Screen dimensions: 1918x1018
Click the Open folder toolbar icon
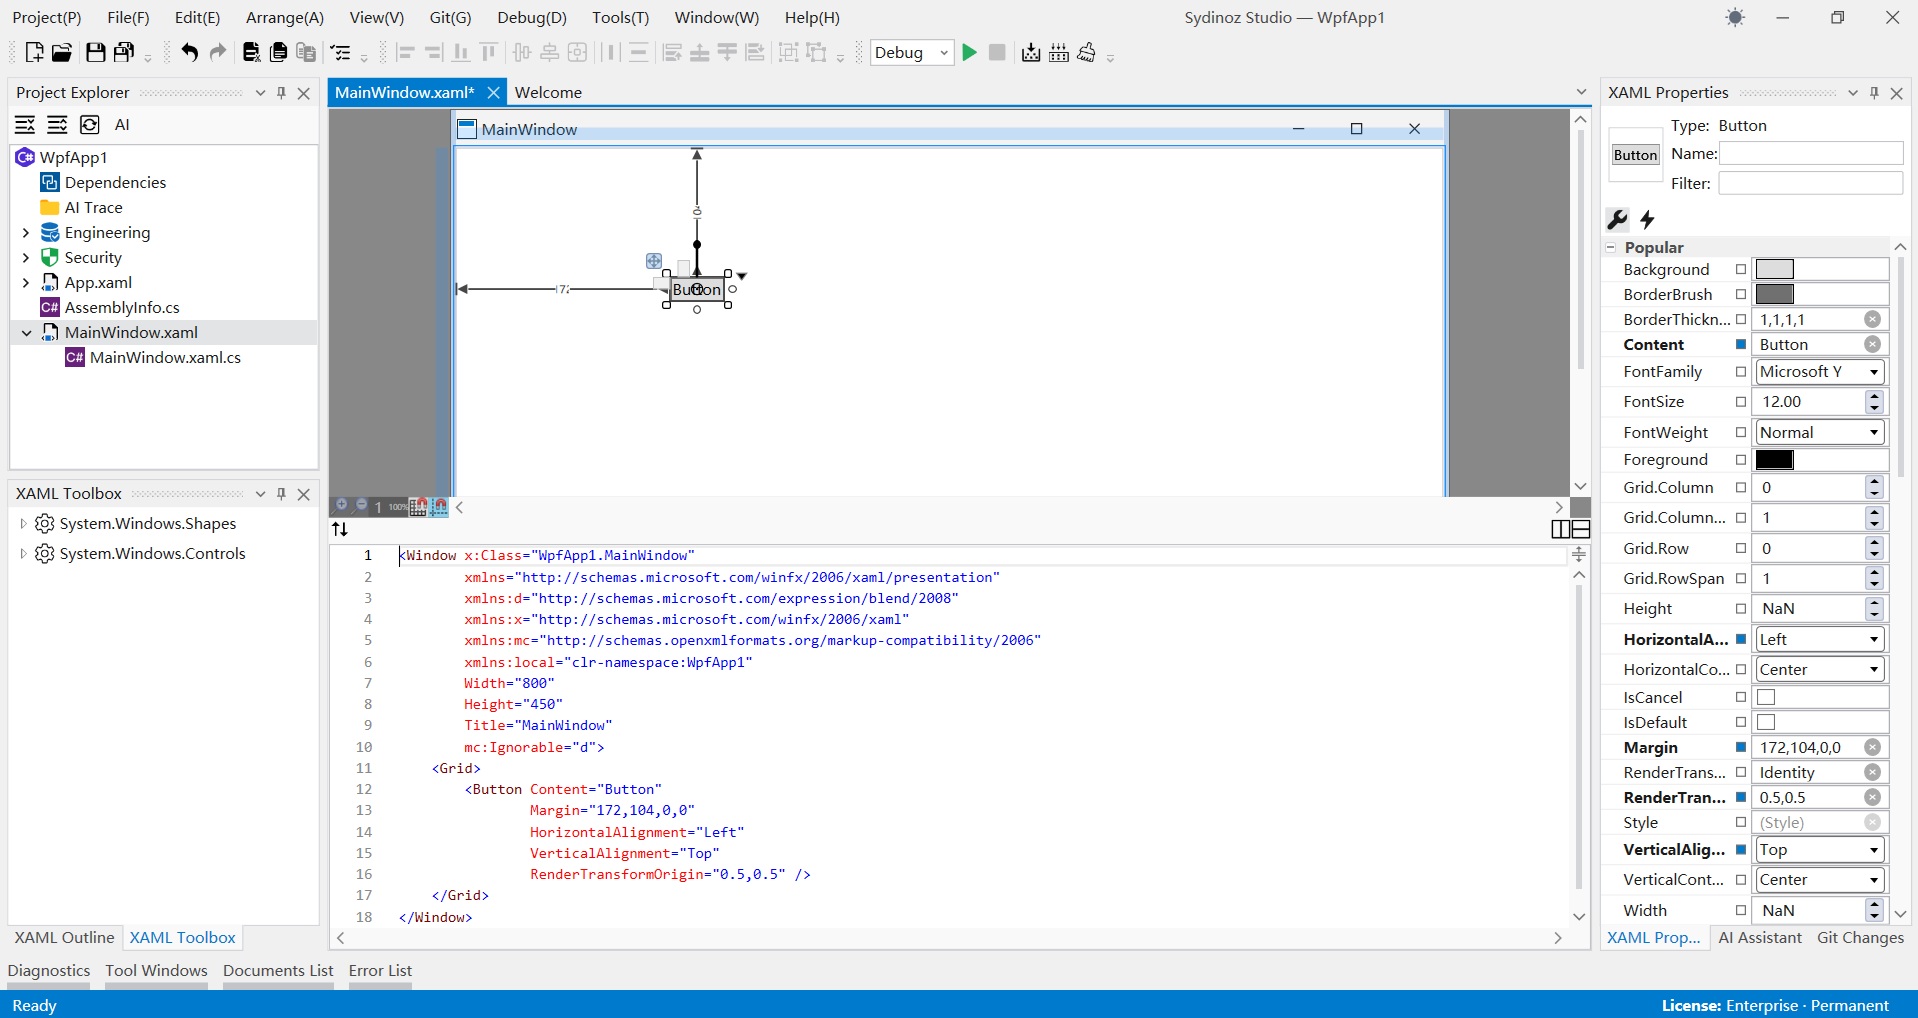point(62,53)
